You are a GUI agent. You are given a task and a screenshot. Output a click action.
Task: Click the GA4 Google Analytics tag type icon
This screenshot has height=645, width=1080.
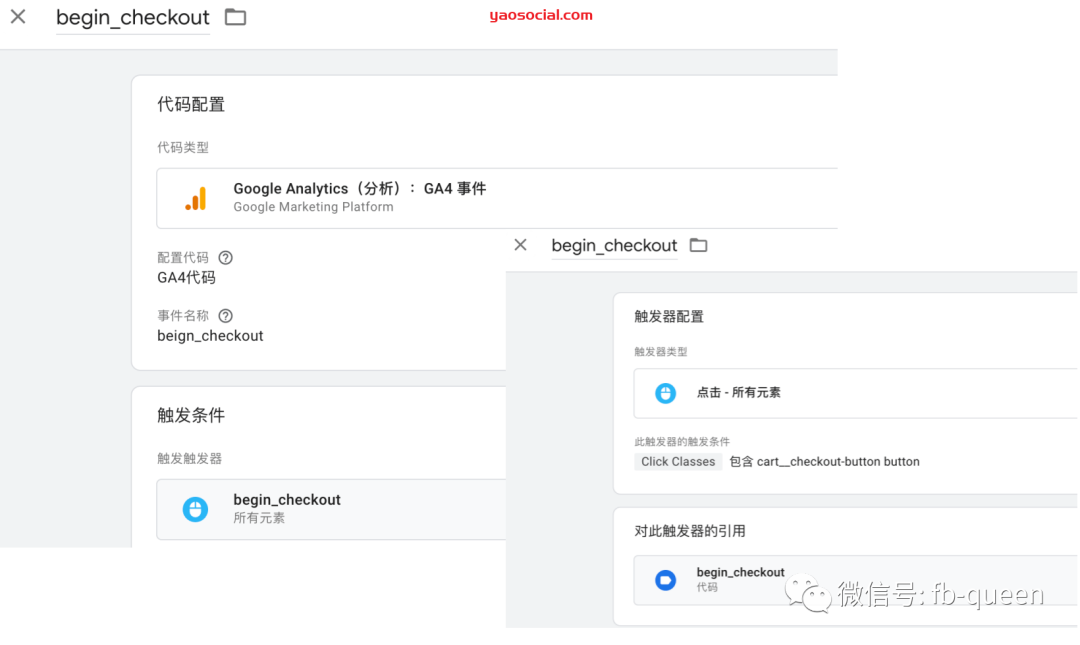pos(196,197)
